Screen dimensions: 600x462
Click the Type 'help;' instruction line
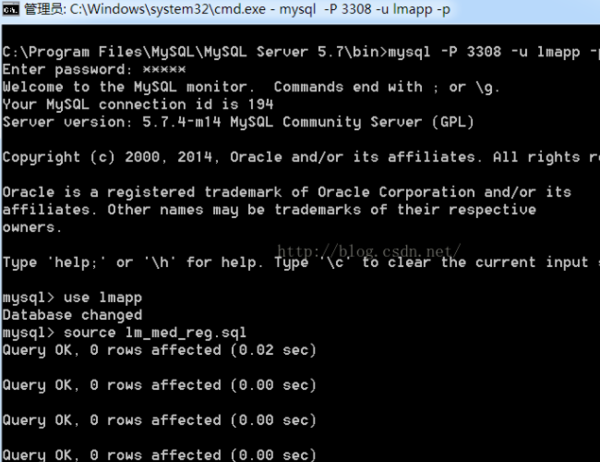300,262
